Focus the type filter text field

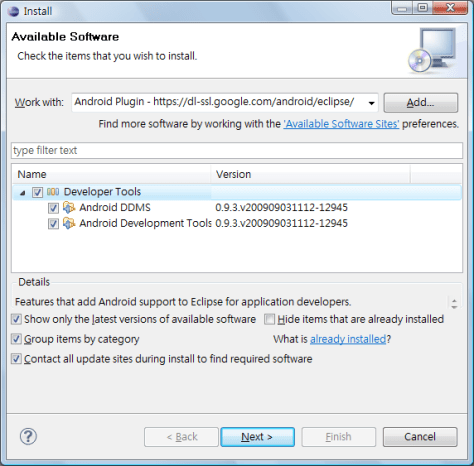pos(237,150)
